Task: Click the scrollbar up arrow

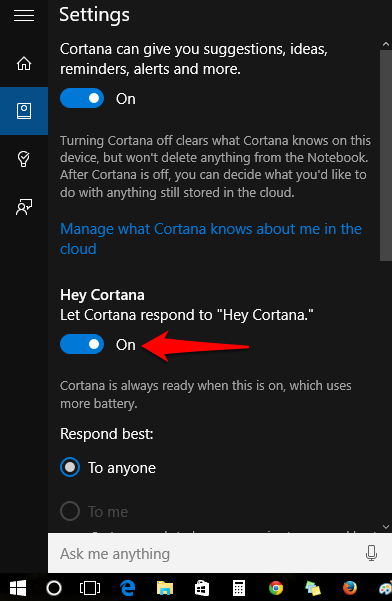Action: click(385, 44)
